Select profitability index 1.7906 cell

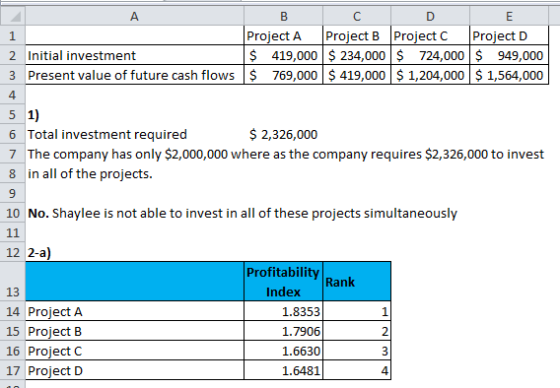click(283, 331)
